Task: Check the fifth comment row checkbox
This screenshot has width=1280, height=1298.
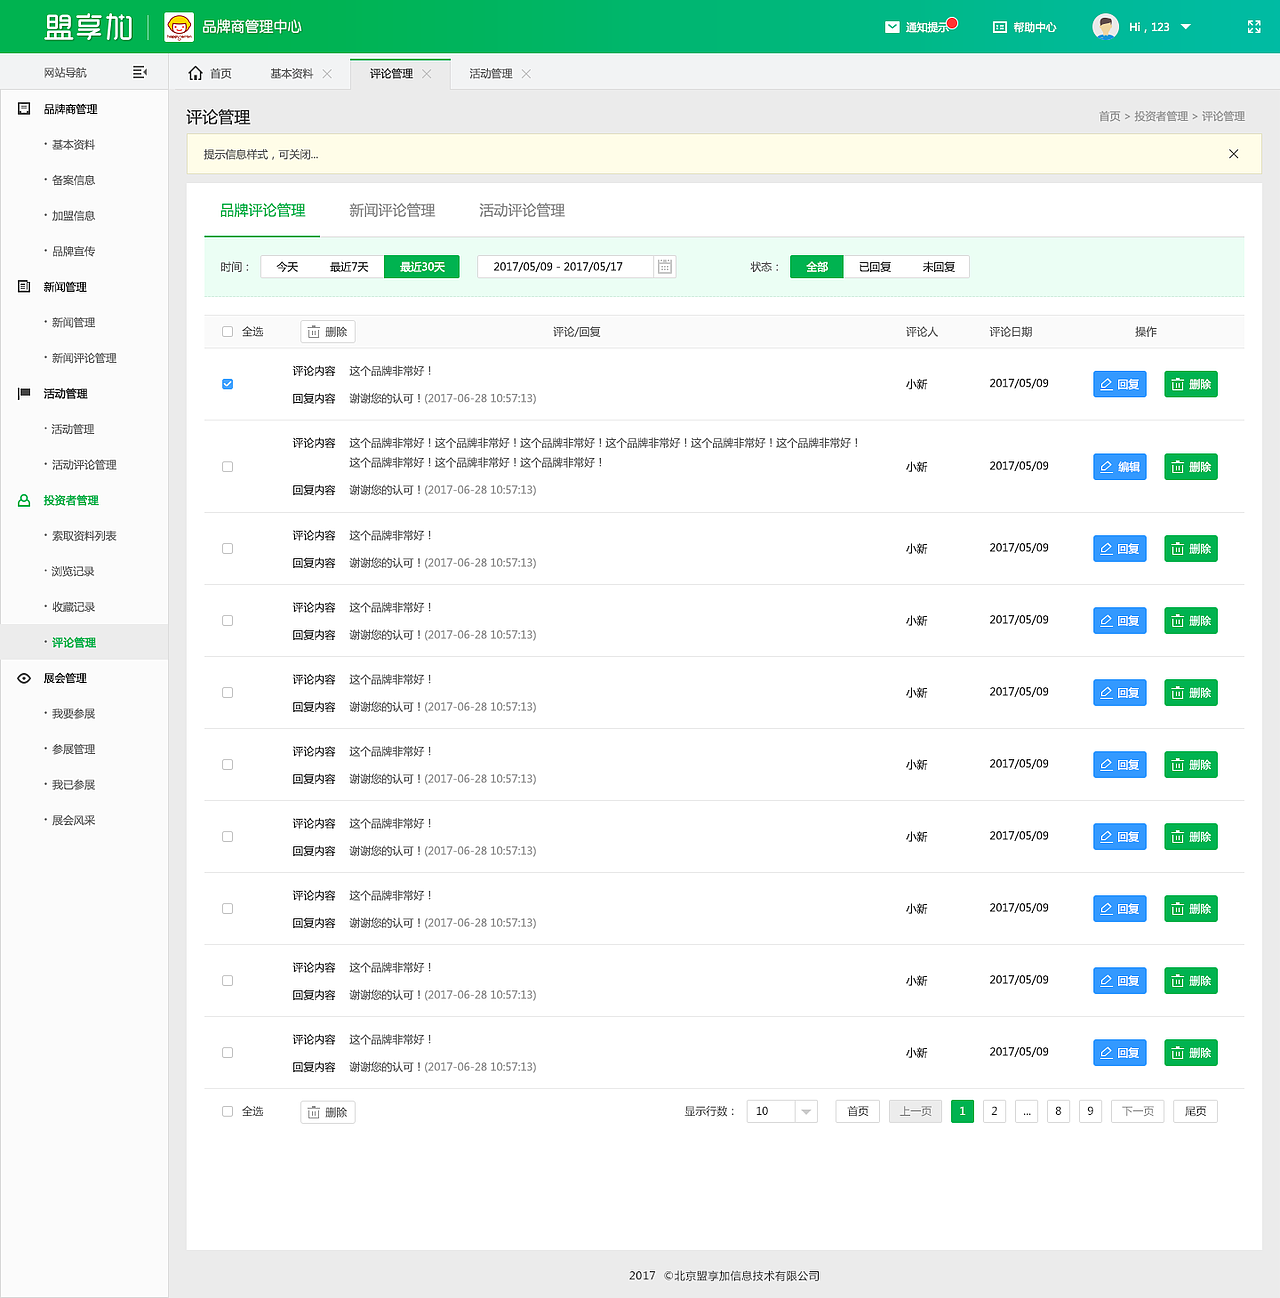Action: pyautogui.click(x=228, y=693)
